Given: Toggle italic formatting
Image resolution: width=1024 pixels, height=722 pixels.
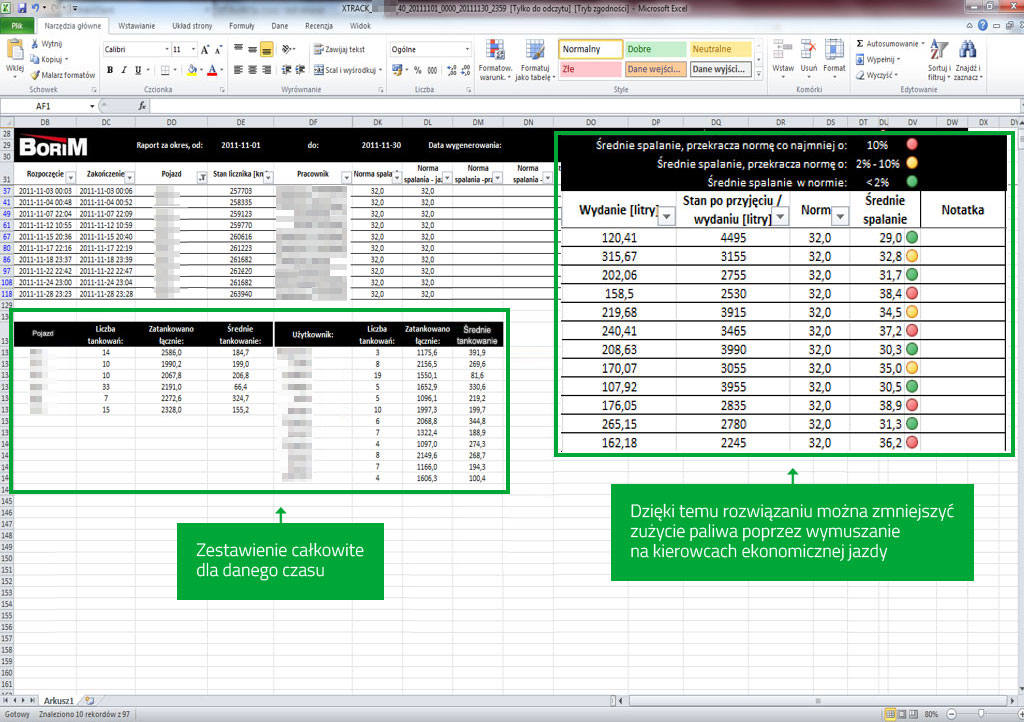Looking at the screenshot, I should [124, 70].
